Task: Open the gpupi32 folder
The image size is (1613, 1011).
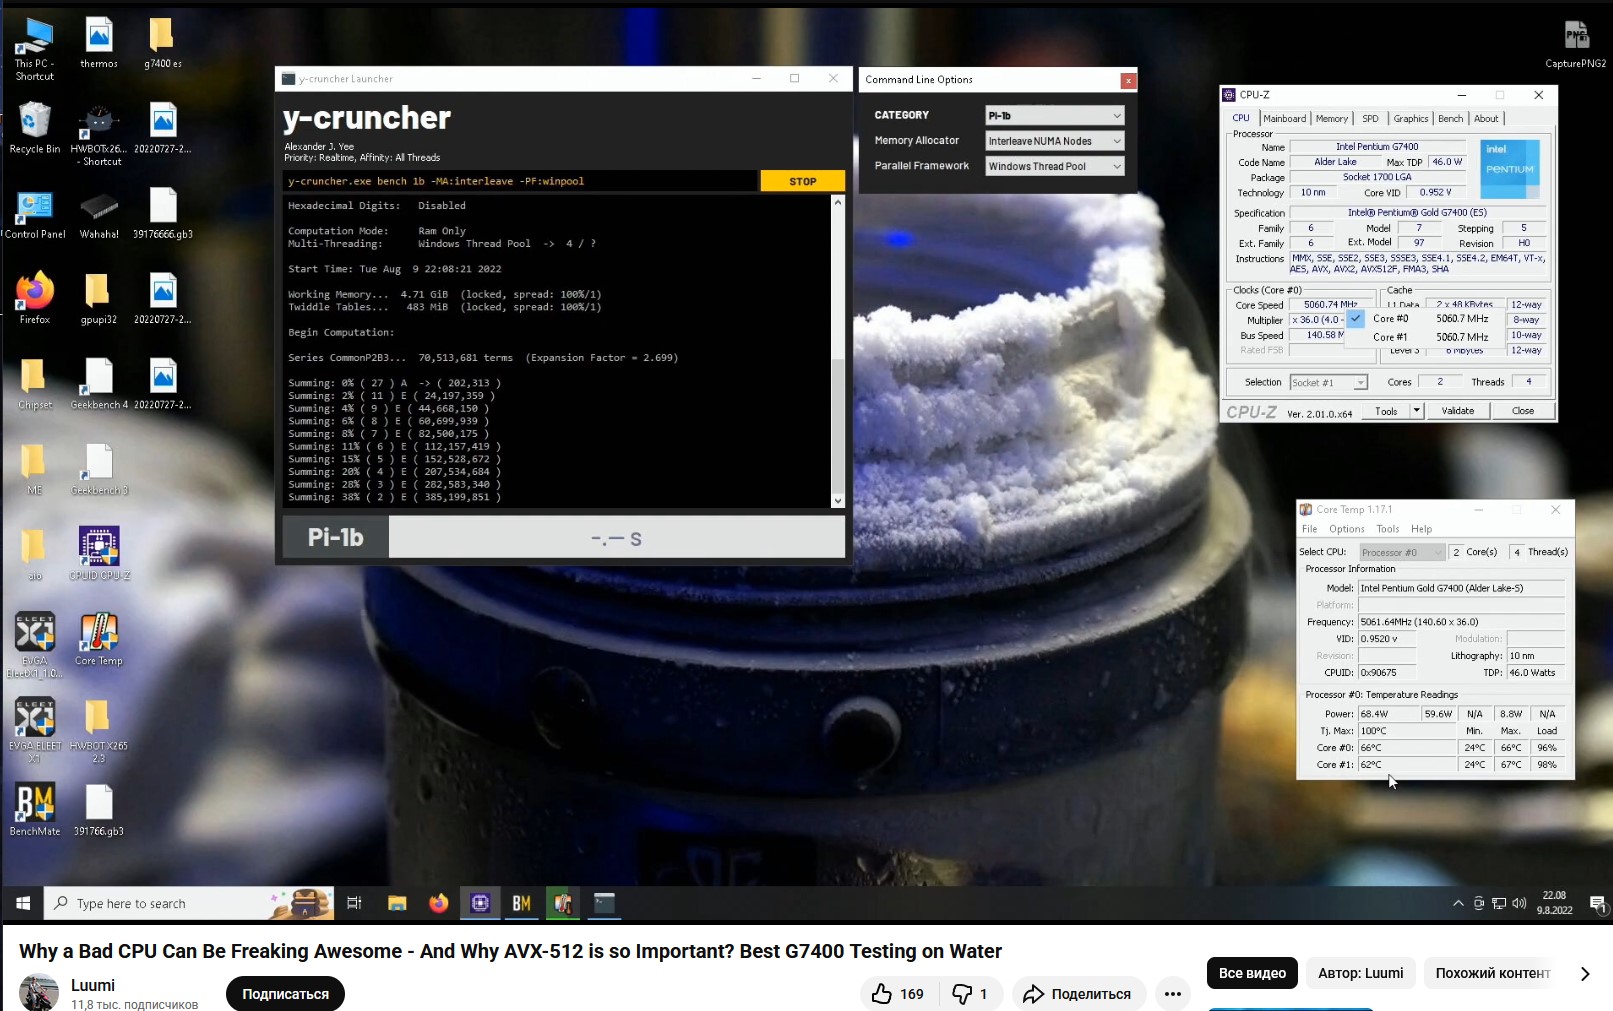Action: pos(99,298)
